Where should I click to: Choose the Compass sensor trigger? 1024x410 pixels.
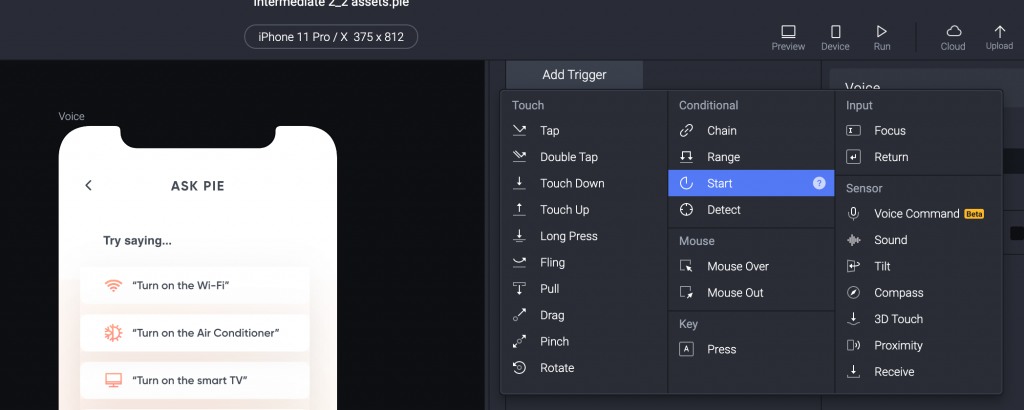tap(898, 293)
